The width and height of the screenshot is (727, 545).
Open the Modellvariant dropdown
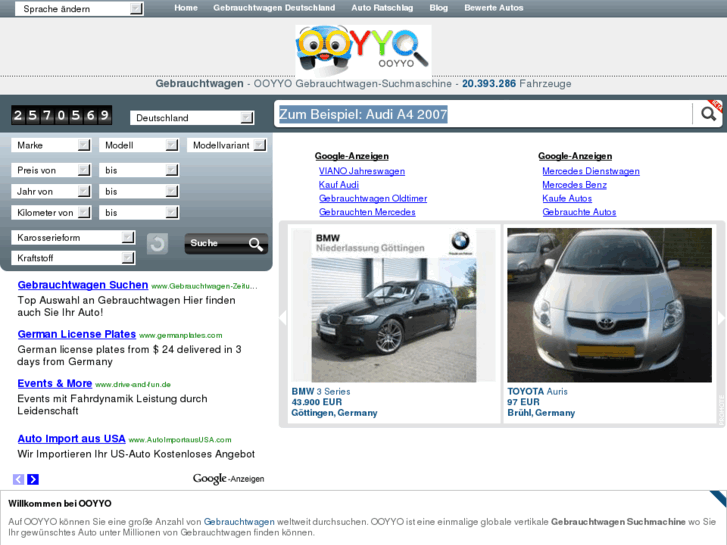click(227, 145)
